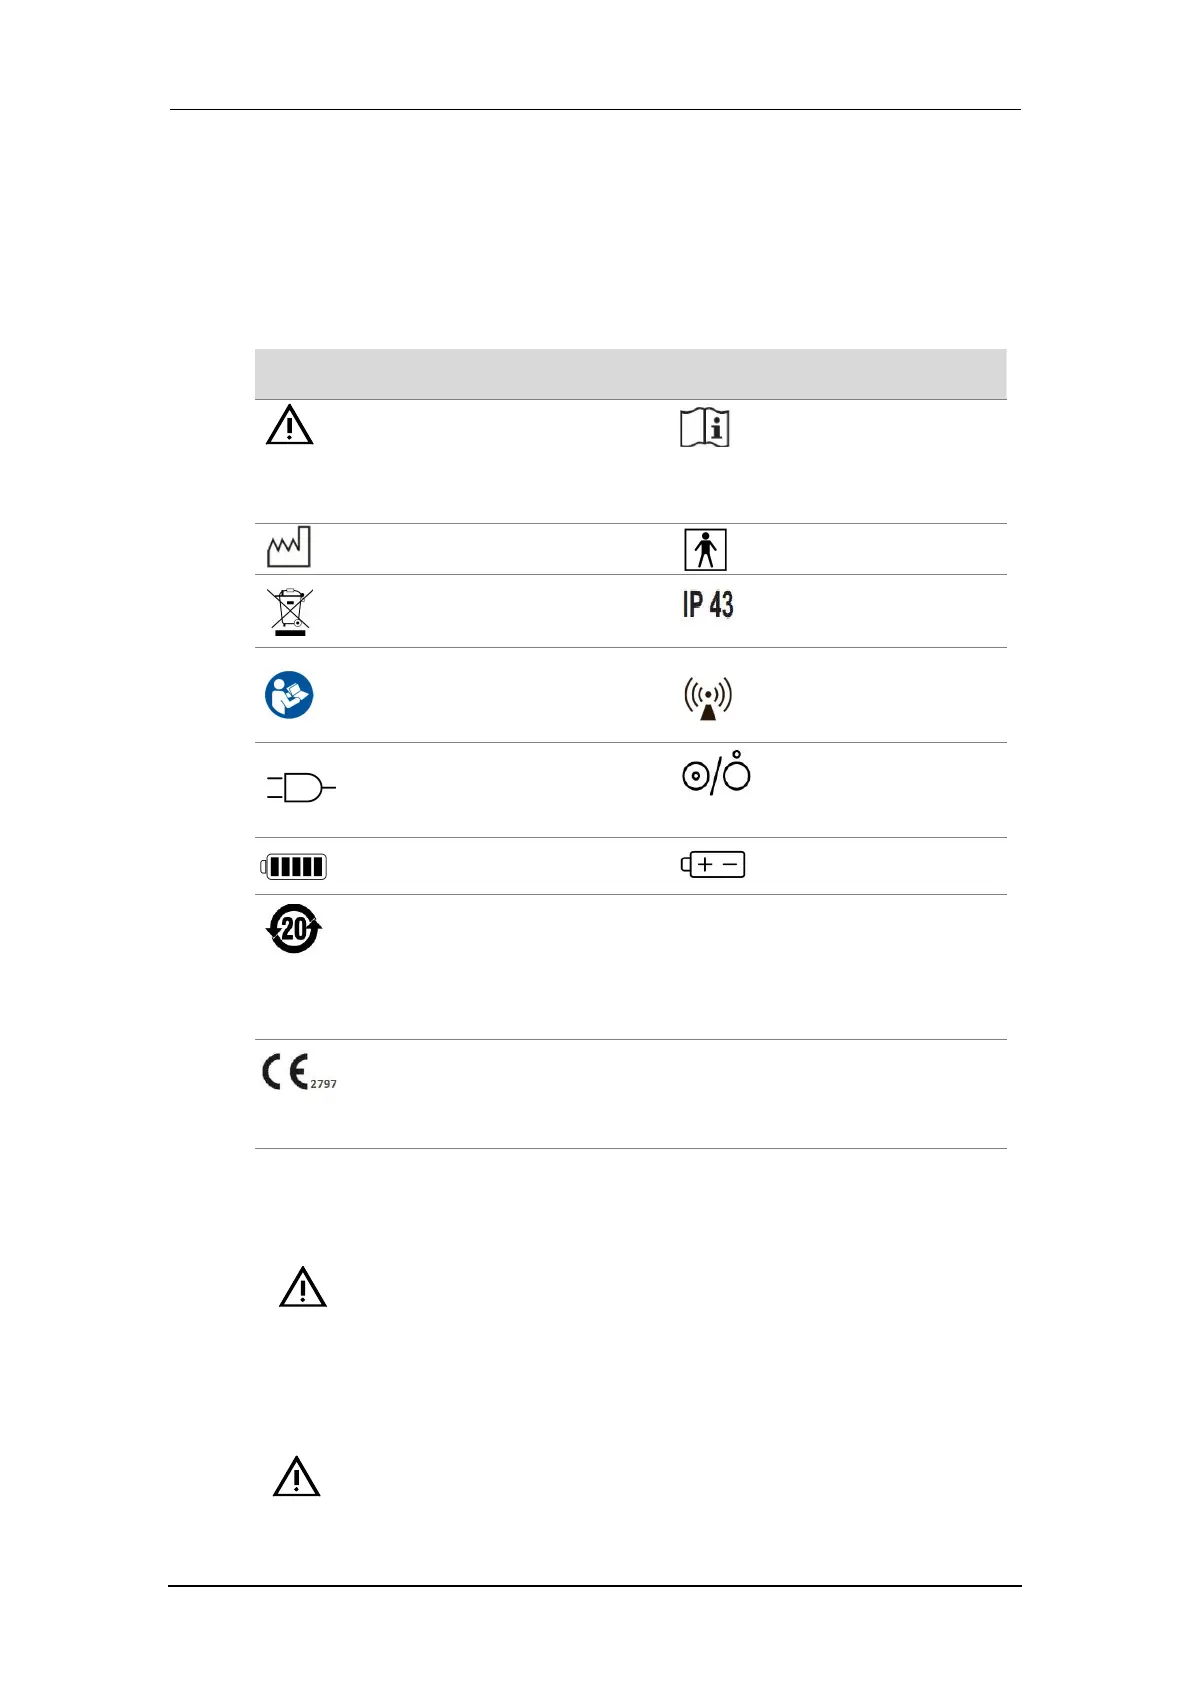The height and width of the screenshot is (1684, 1191).
Task: Click the battery polarity plus-minus symbol
Action: coord(713,864)
